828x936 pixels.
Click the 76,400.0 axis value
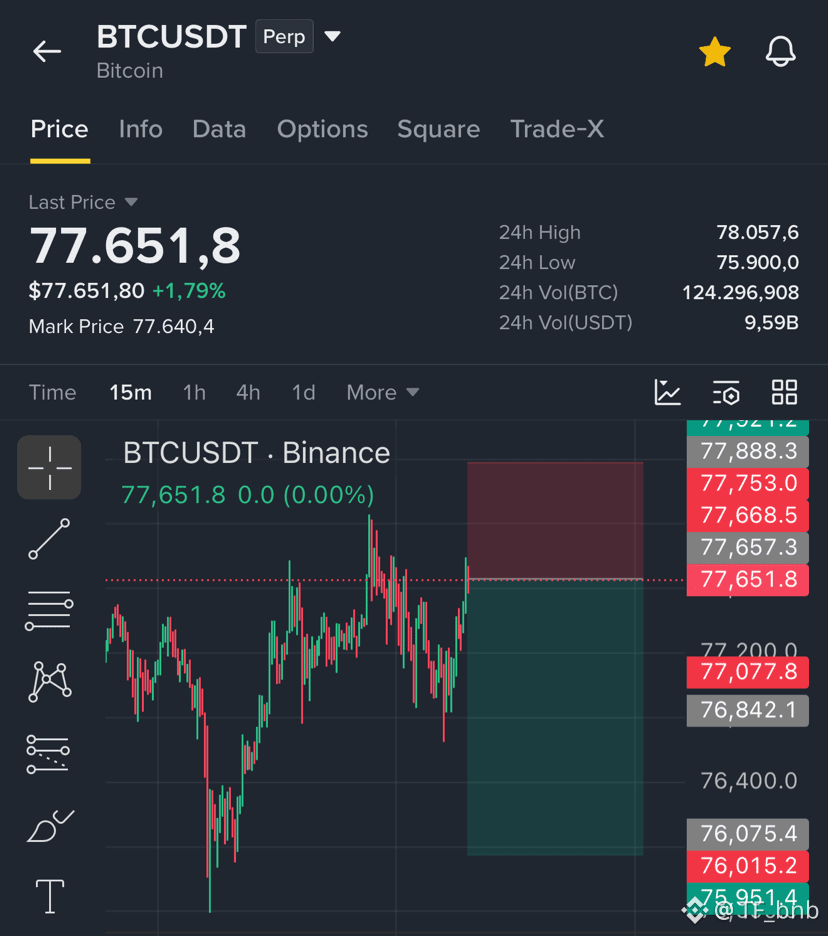pyautogui.click(x=749, y=781)
